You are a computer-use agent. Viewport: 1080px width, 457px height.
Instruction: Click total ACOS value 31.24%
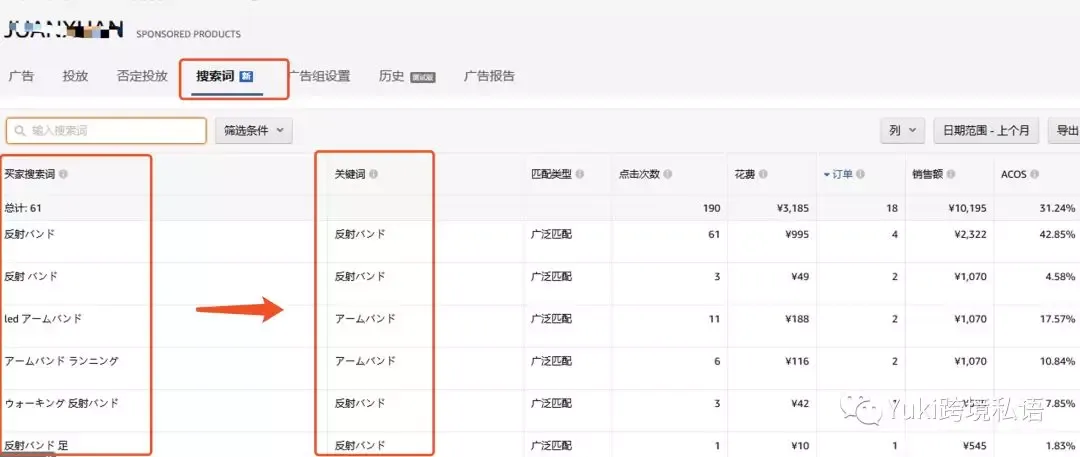coord(1059,207)
